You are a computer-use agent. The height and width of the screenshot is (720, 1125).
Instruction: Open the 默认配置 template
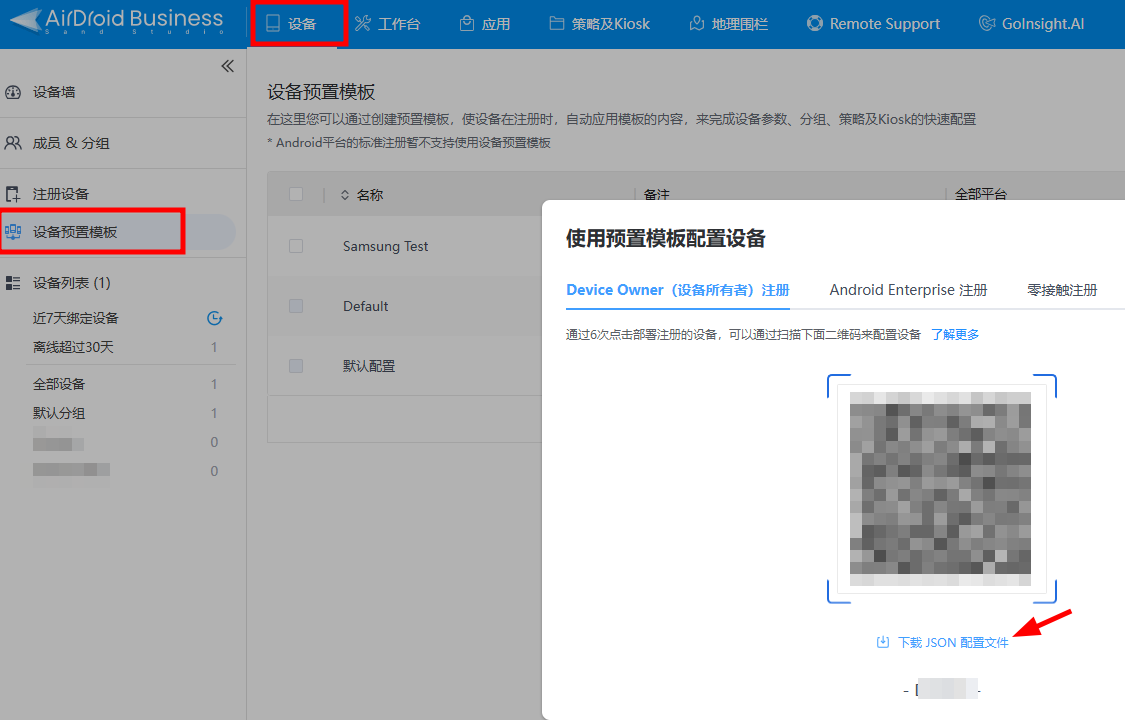(369, 366)
